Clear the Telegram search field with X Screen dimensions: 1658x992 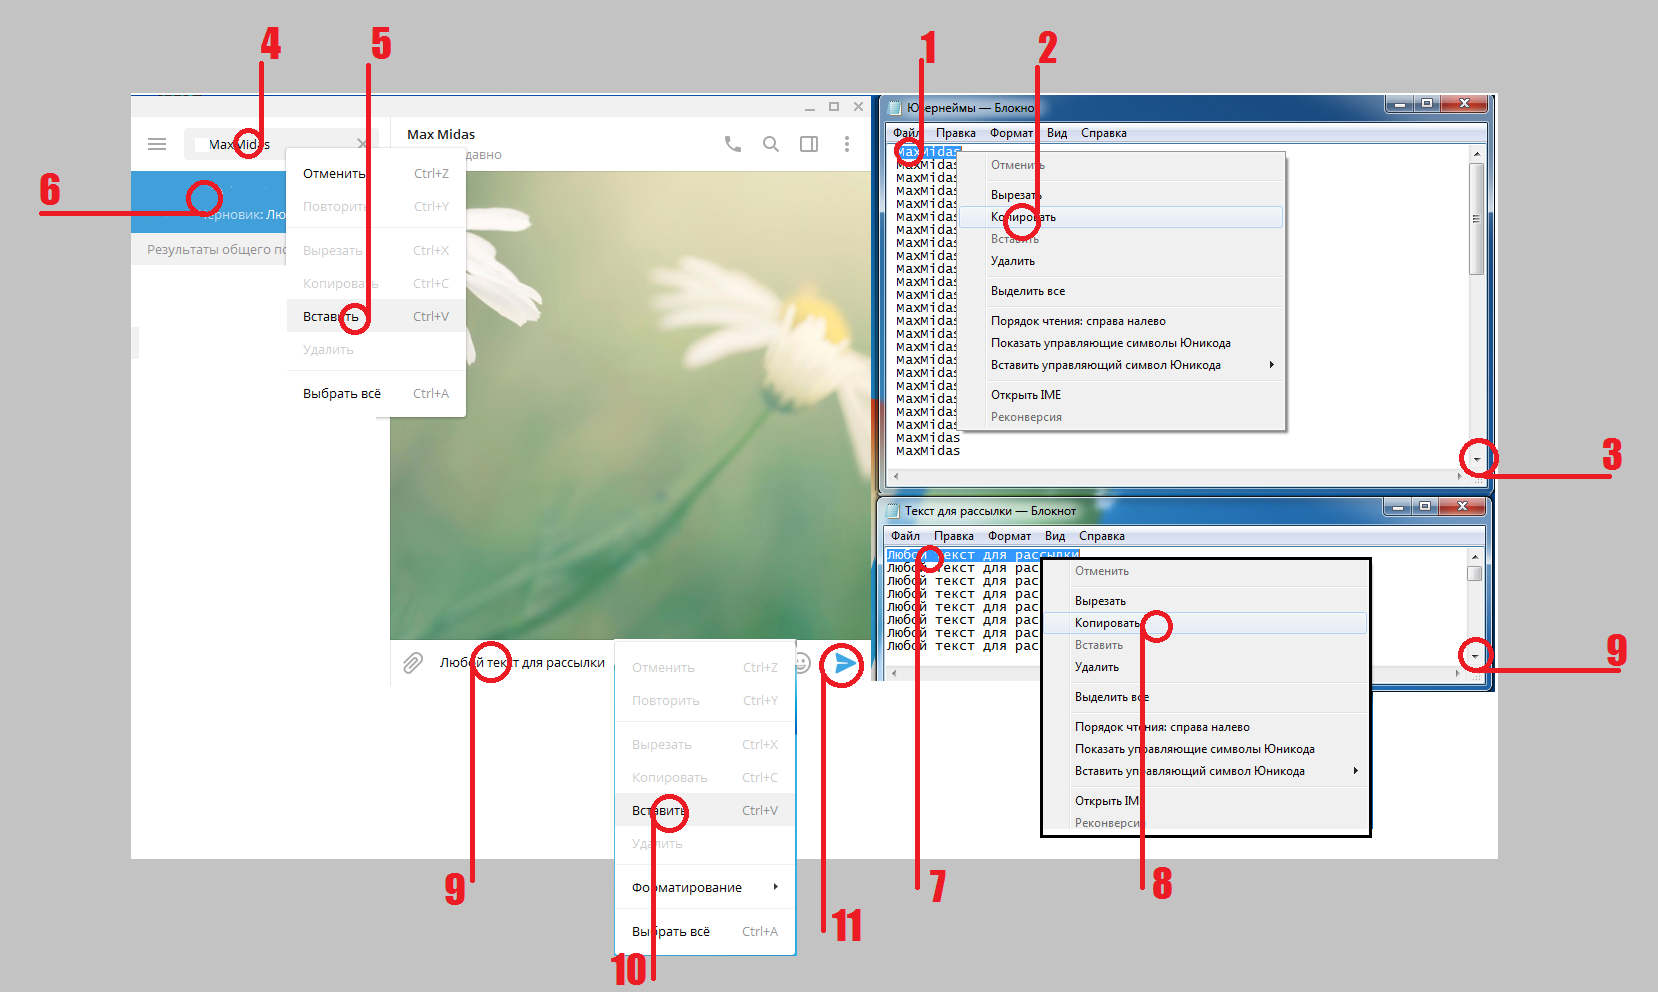pyautogui.click(x=362, y=144)
